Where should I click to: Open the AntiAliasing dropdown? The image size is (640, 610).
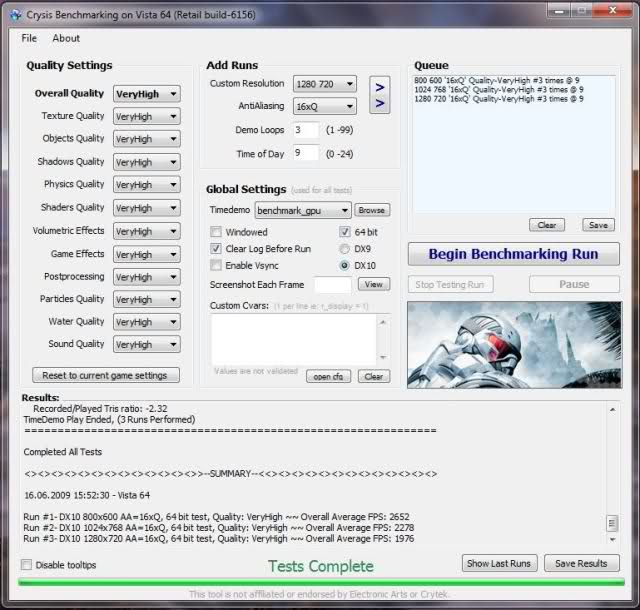325,107
